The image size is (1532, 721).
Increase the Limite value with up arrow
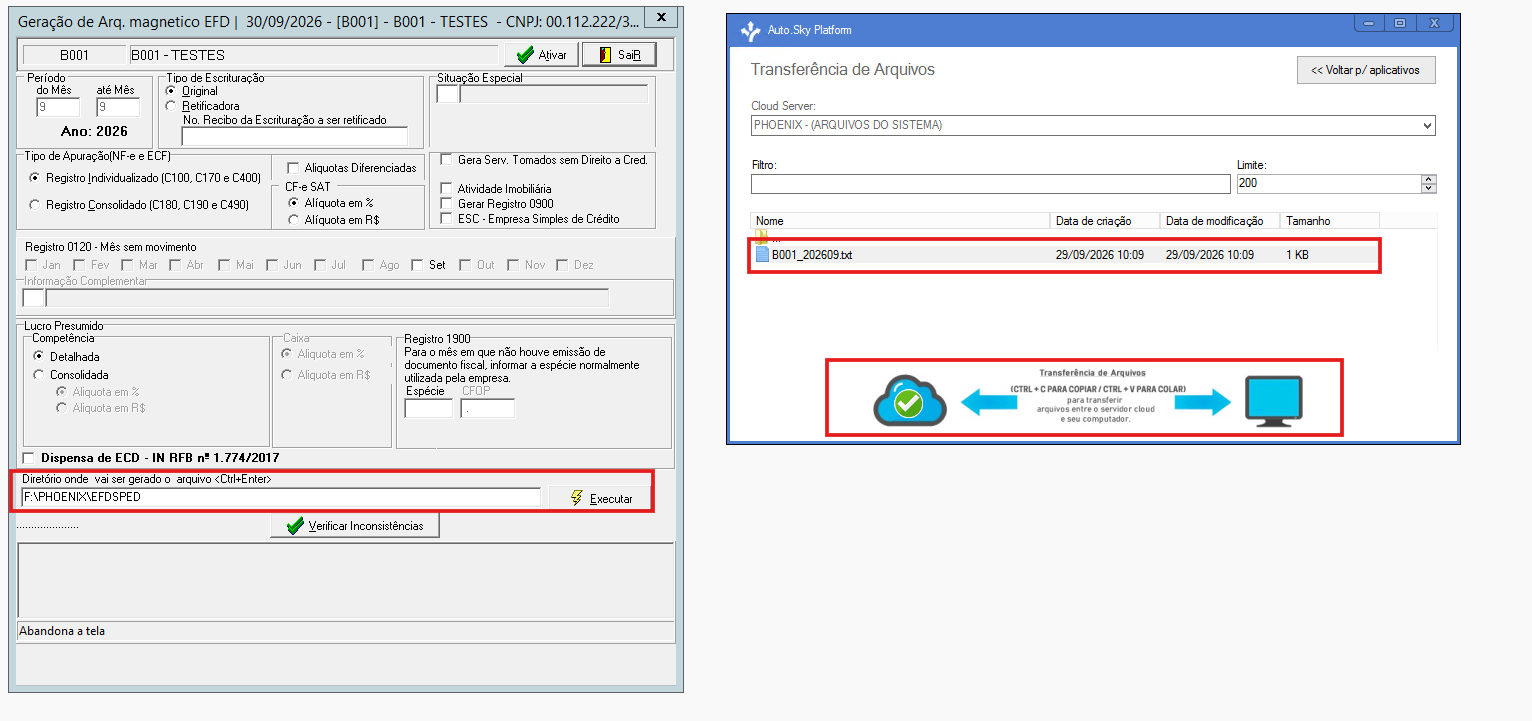pyautogui.click(x=1428, y=179)
